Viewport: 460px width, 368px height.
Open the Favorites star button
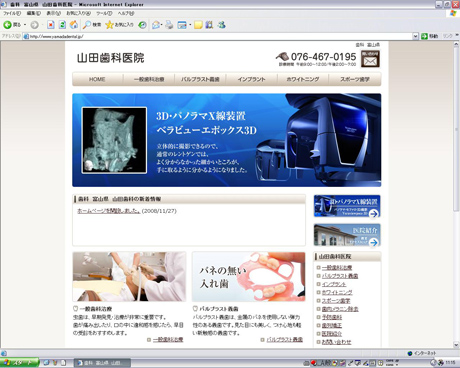(x=119, y=25)
